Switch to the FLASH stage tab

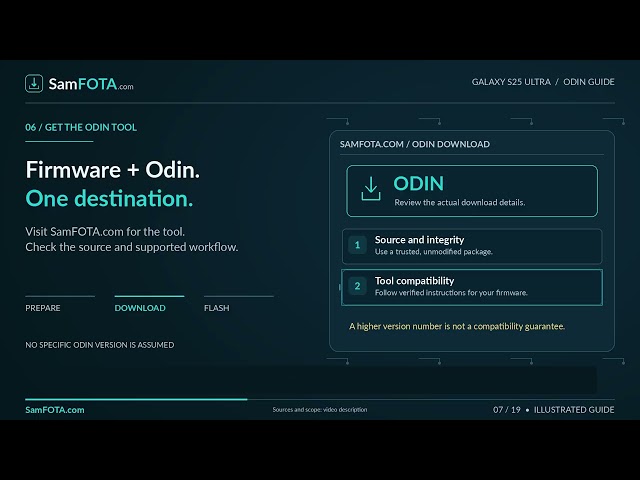click(217, 308)
